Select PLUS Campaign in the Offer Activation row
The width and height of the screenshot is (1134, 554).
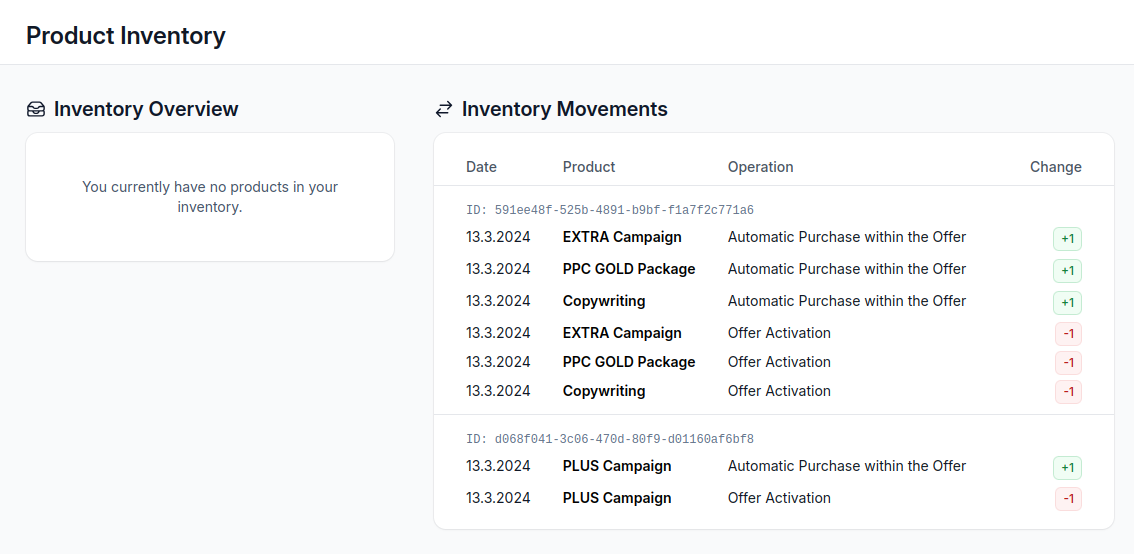pos(617,498)
